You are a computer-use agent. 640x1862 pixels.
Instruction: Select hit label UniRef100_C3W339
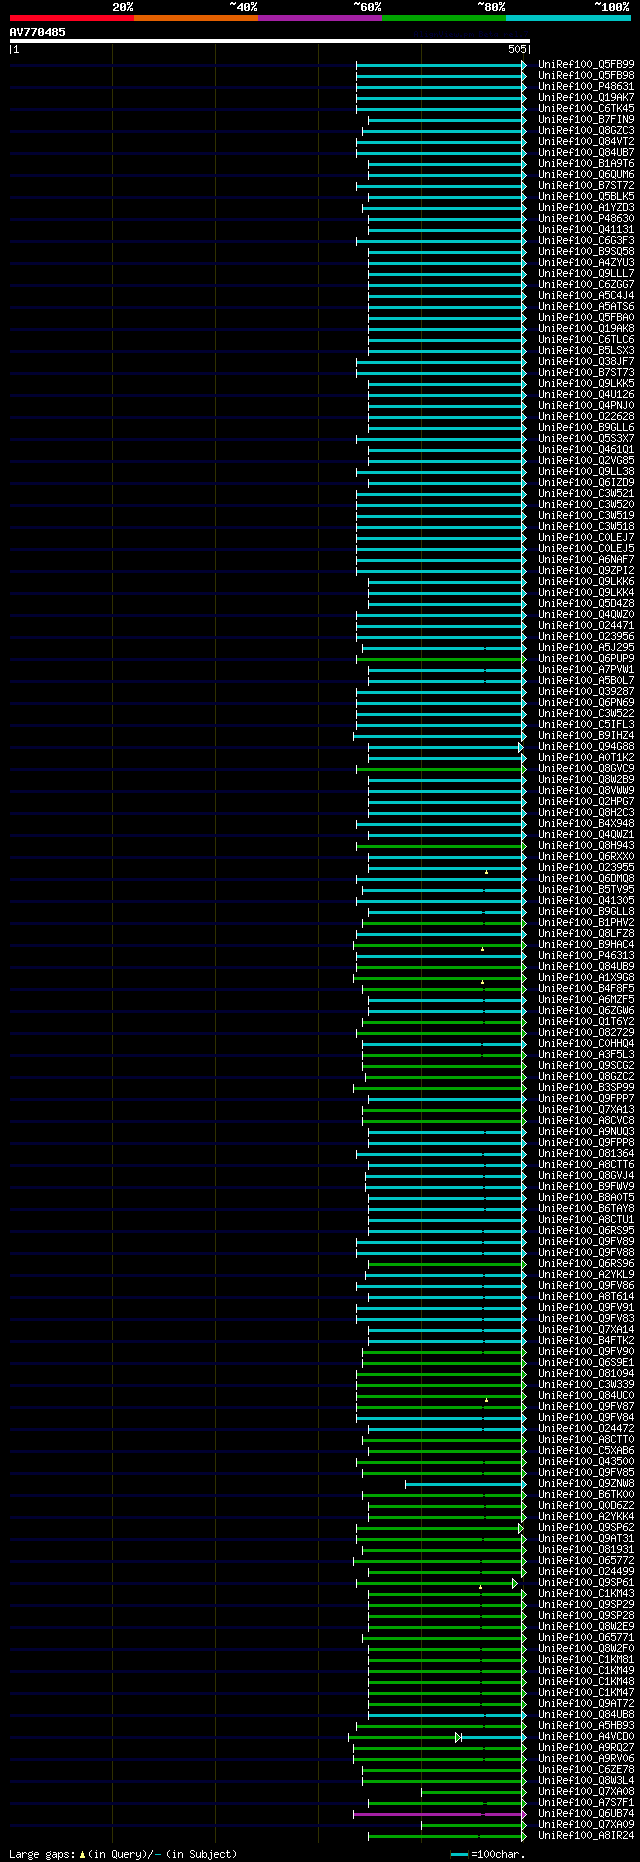[x=586, y=1384]
